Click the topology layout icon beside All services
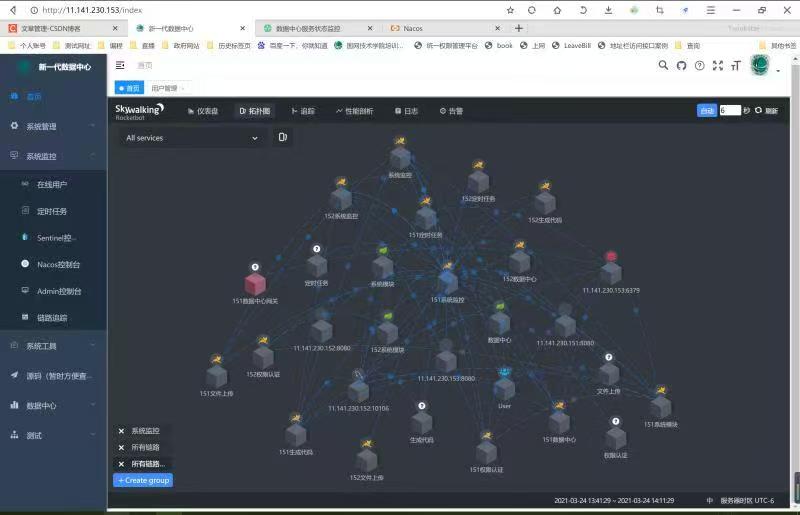 283,137
